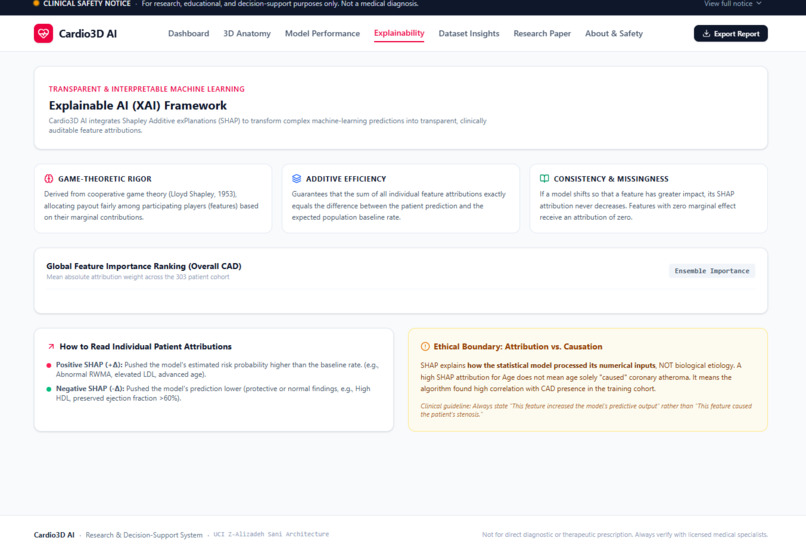Click the Additive Efficiency layers icon
The height and width of the screenshot is (550, 806).
pyautogui.click(x=297, y=179)
